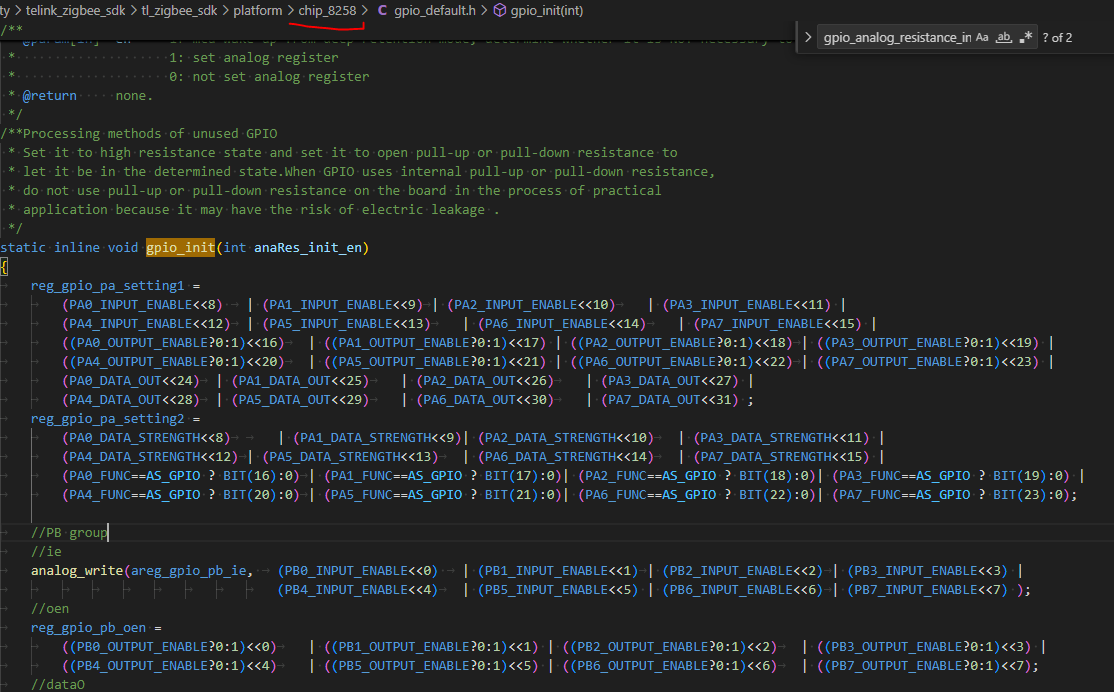This screenshot has width=1114, height=692.
Task: Click reg_gpio_pb_oen assignment
Action: click(88, 628)
